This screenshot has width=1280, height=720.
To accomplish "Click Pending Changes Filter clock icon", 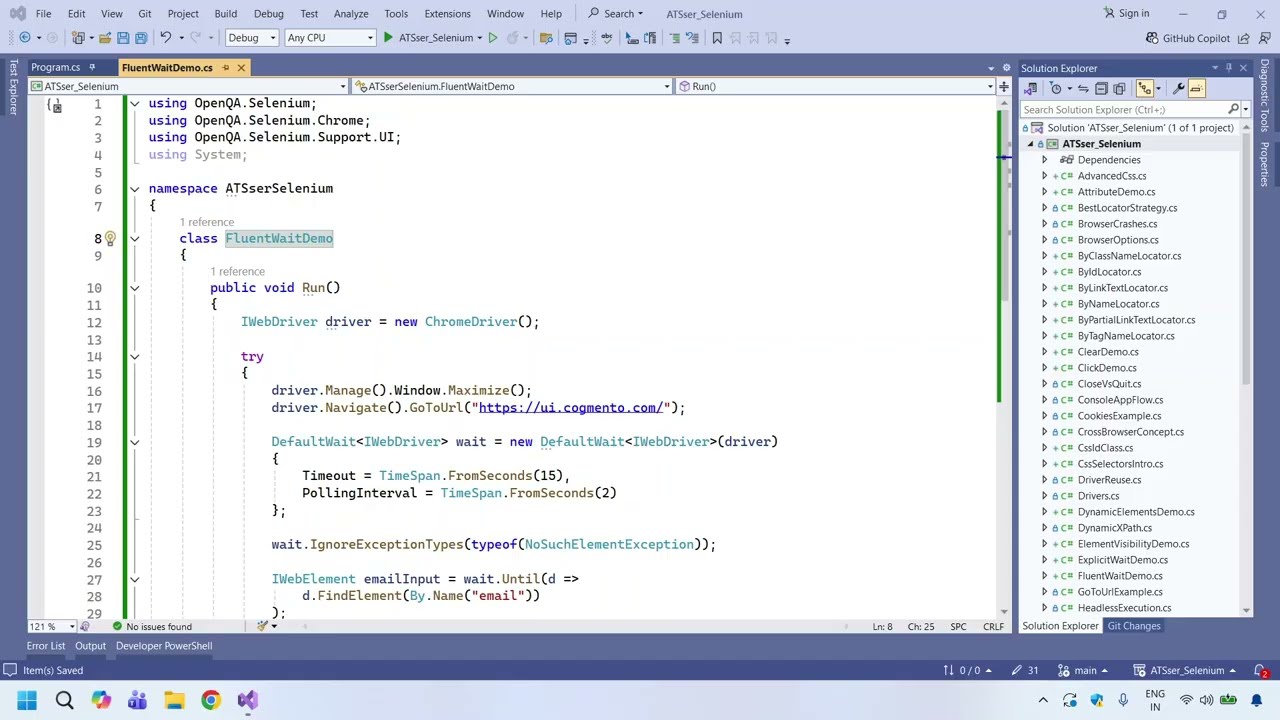I will [x=1055, y=88].
